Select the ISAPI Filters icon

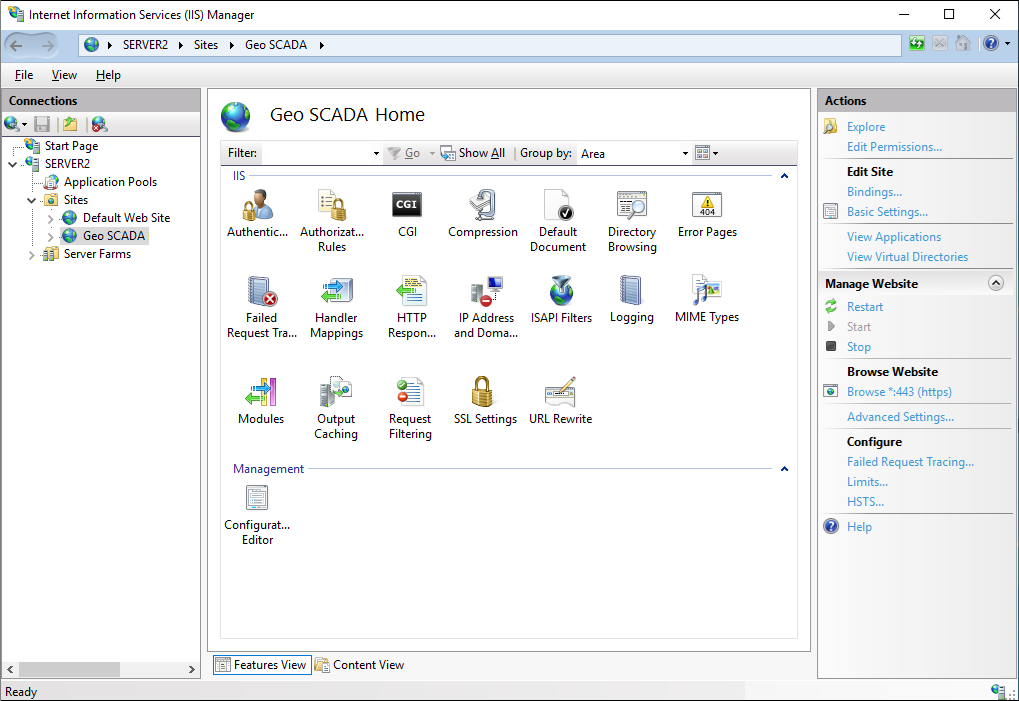pos(561,291)
